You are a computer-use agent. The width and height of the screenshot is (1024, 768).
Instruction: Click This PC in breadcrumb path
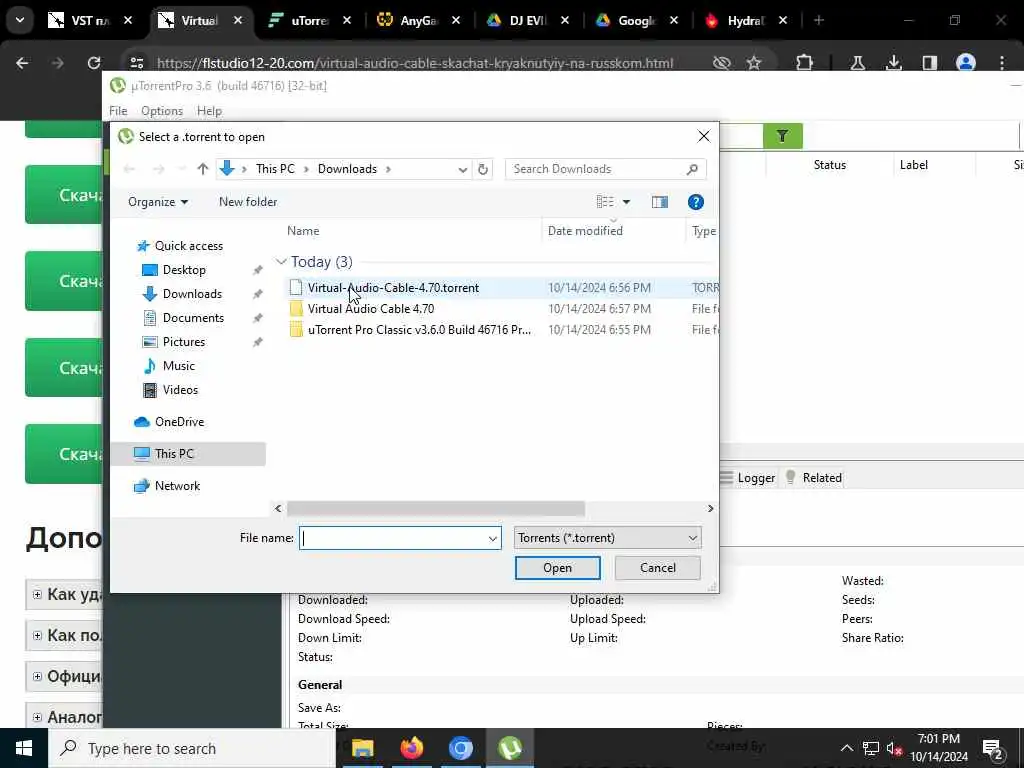click(x=275, y=168)
